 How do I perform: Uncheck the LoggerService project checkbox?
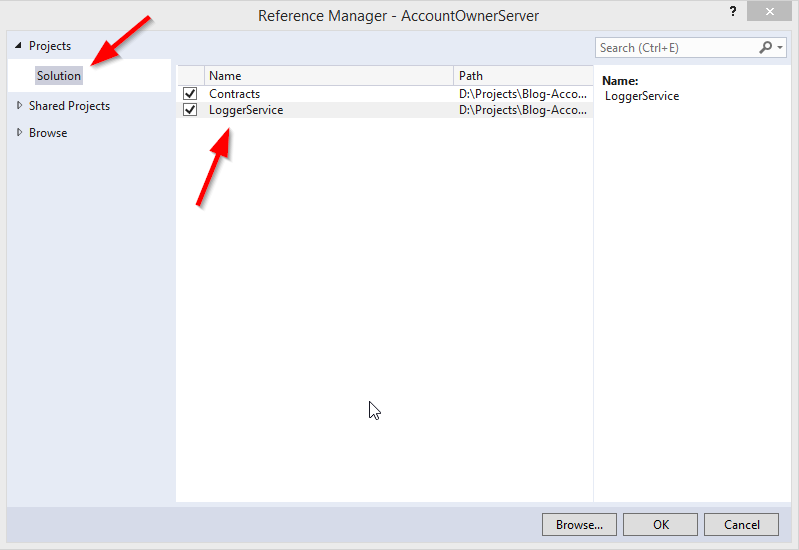click(190, 110)
